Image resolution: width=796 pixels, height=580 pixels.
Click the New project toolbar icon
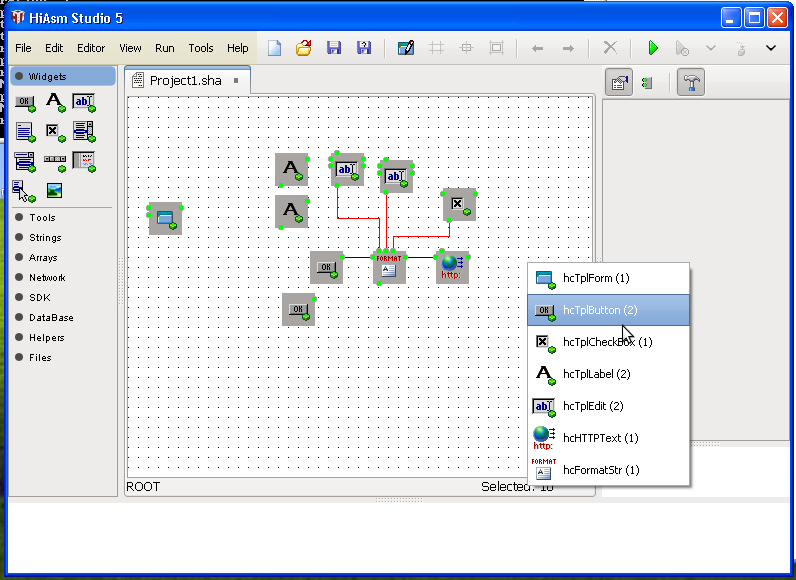pyautogui.click(x=274, y=48)
